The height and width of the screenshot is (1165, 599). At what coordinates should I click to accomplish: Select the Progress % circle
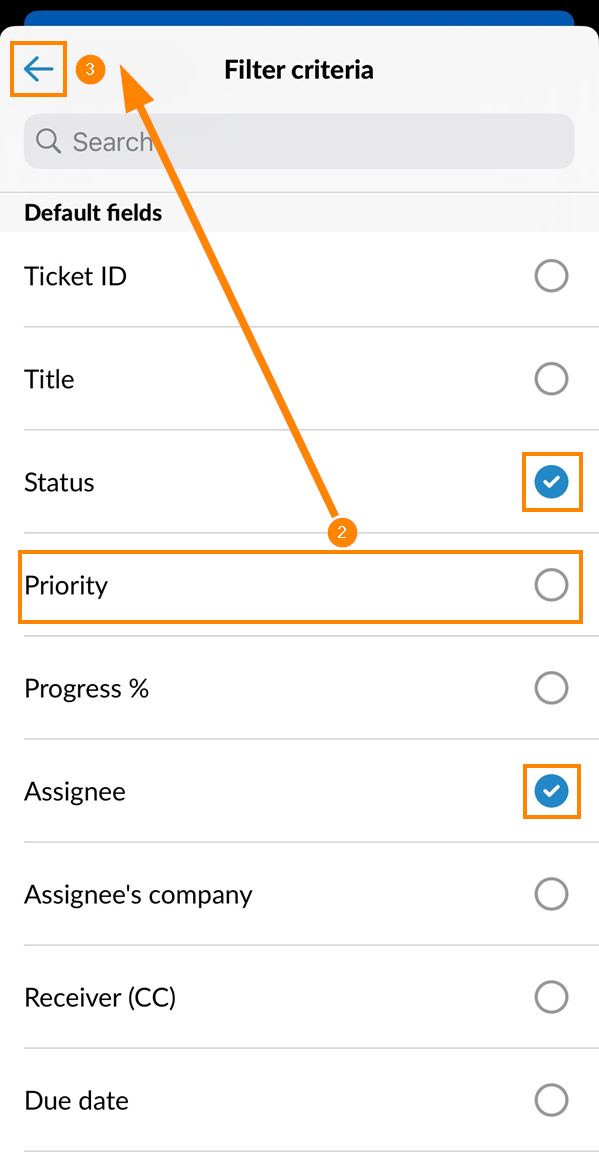[x=551, y=688]
